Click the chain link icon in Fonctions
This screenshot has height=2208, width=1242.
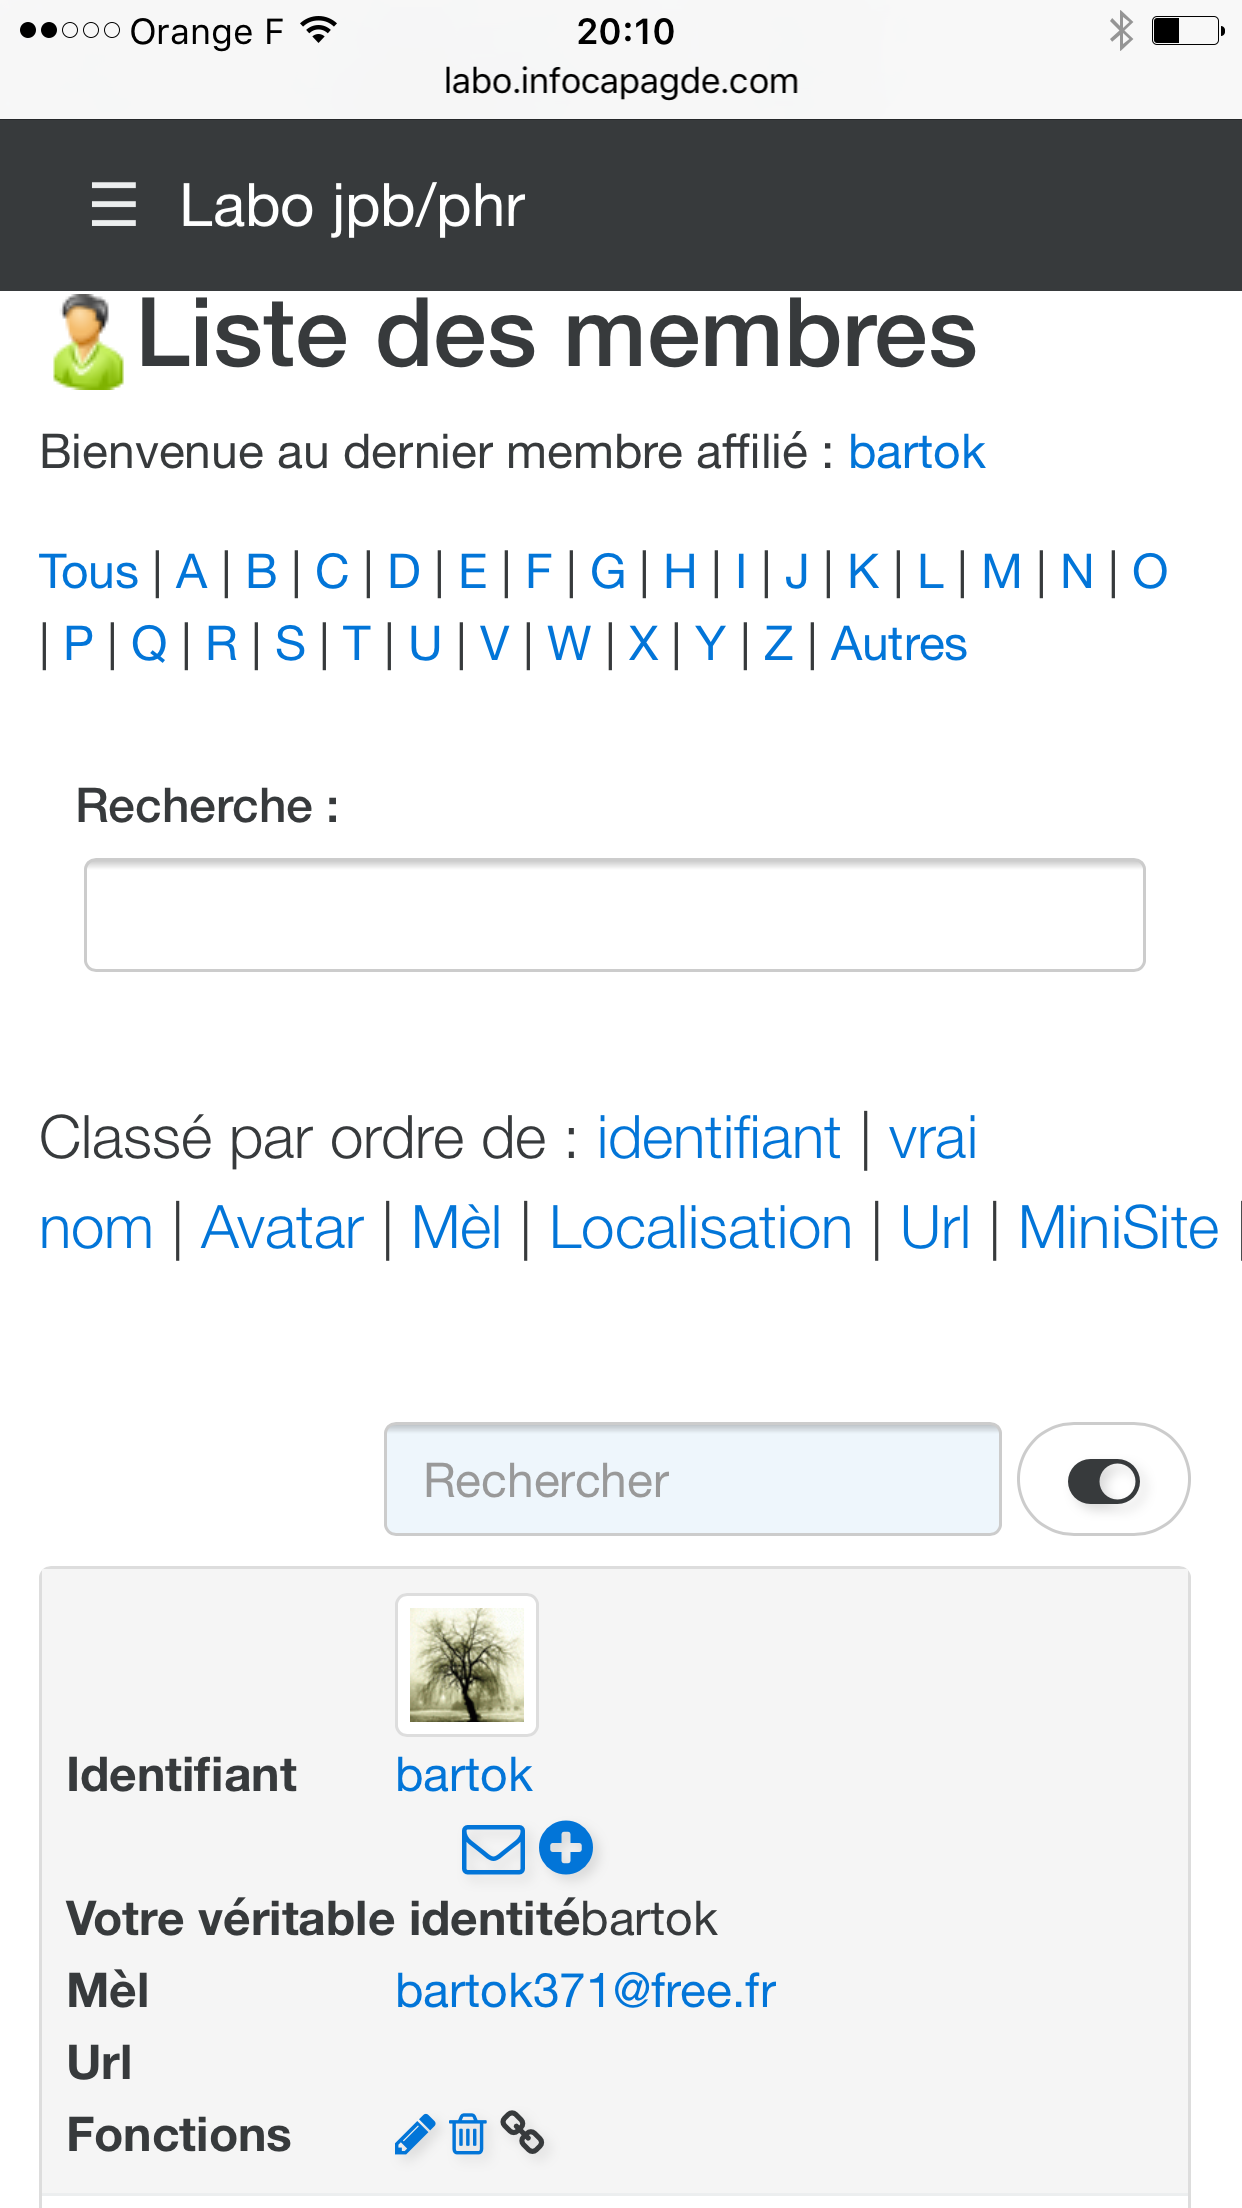click(522, 2133)
